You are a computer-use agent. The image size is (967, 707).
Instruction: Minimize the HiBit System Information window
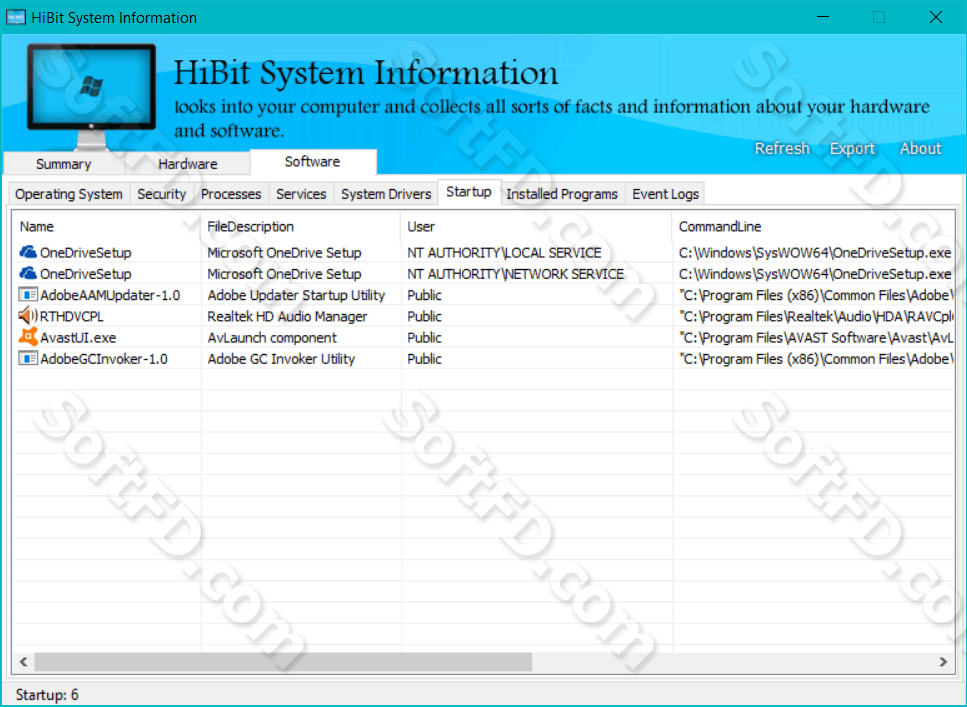coord(823,17)
